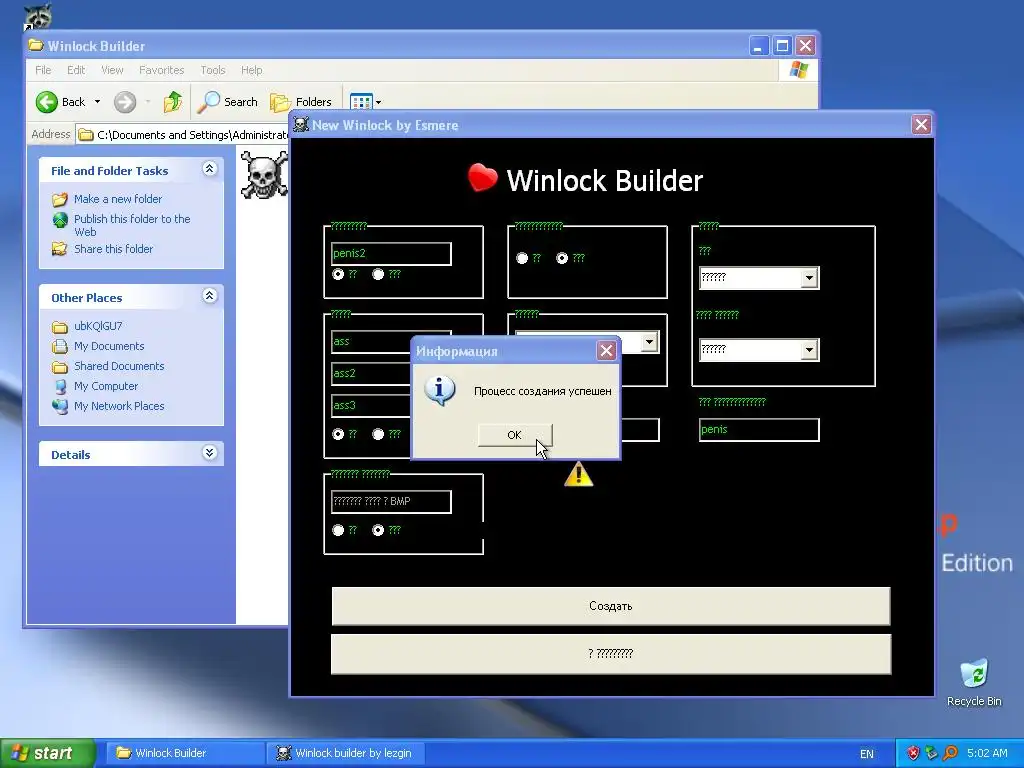The height and width of the screenshot is (768, 1024).
Task: Expand the Details panel
Action: (209, 453)
